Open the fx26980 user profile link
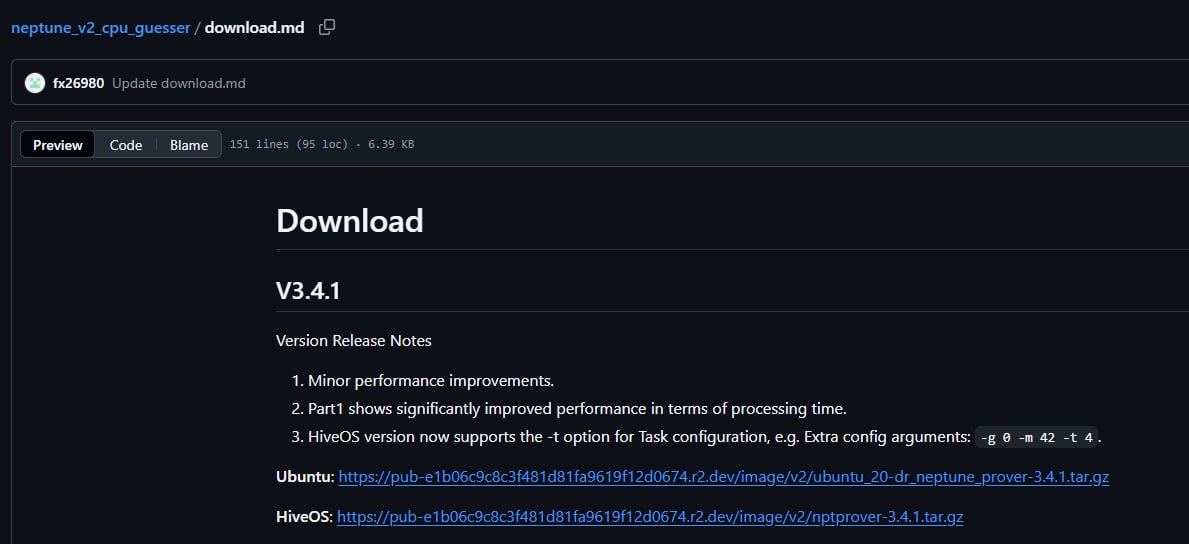The image size is (1189, 544). tap(78, 83)
